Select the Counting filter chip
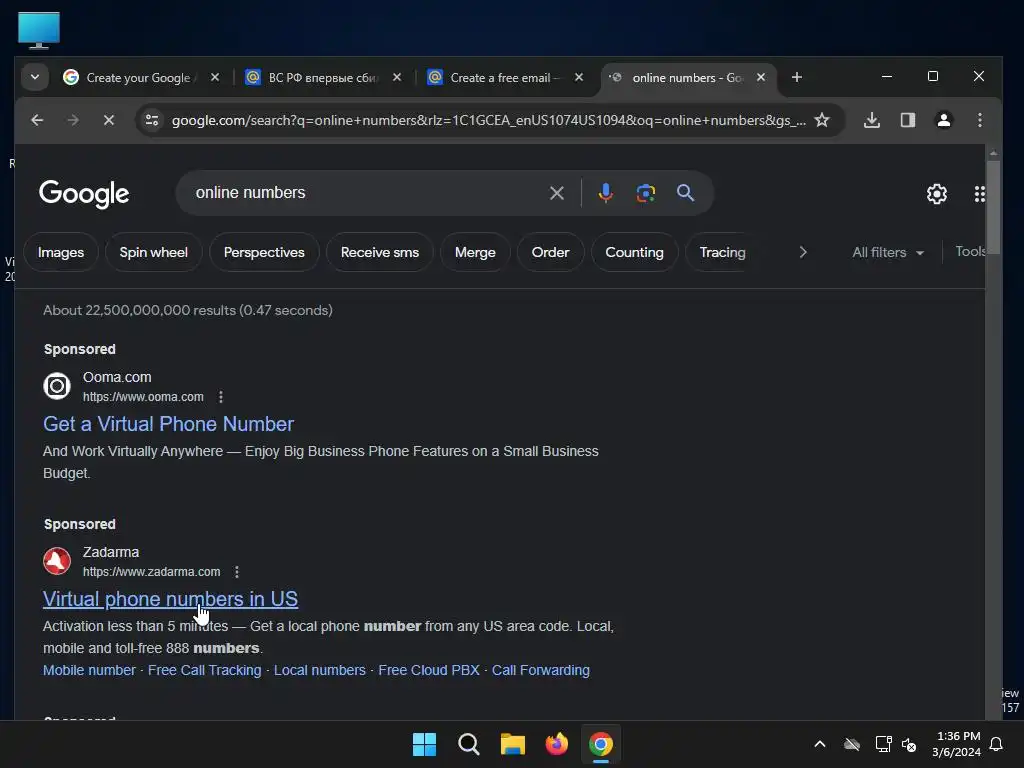Screen dimensions: 1024x768 pos(634,253)
